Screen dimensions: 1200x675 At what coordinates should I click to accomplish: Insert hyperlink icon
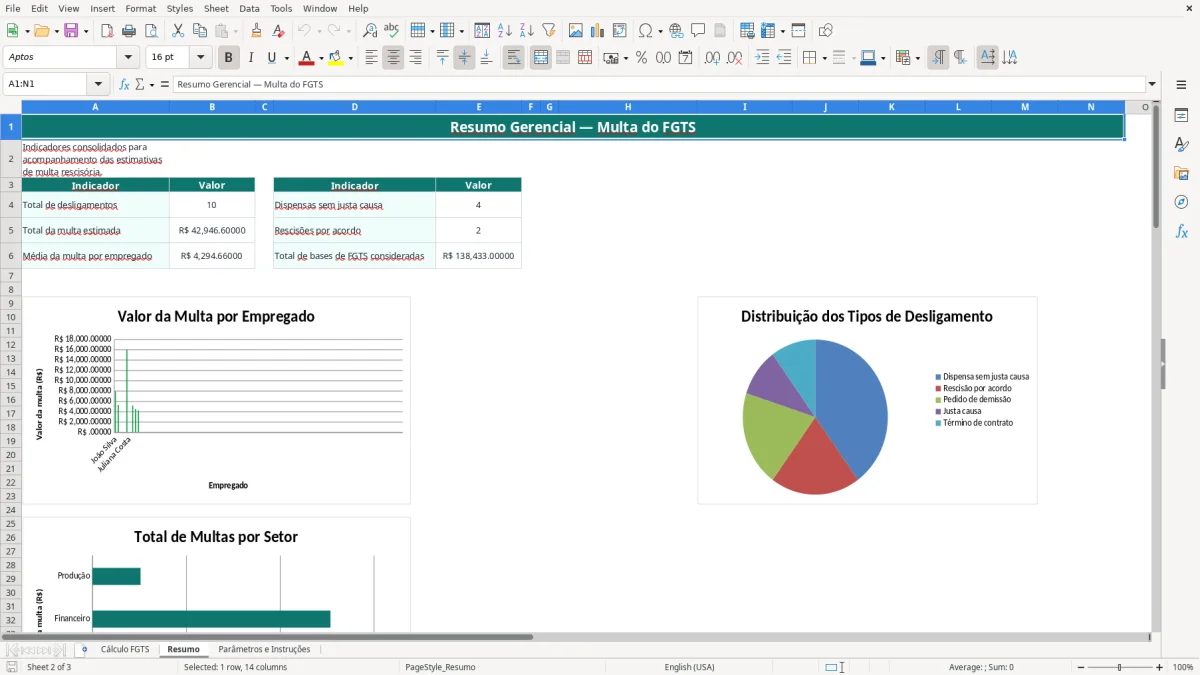tap(676, 31)
